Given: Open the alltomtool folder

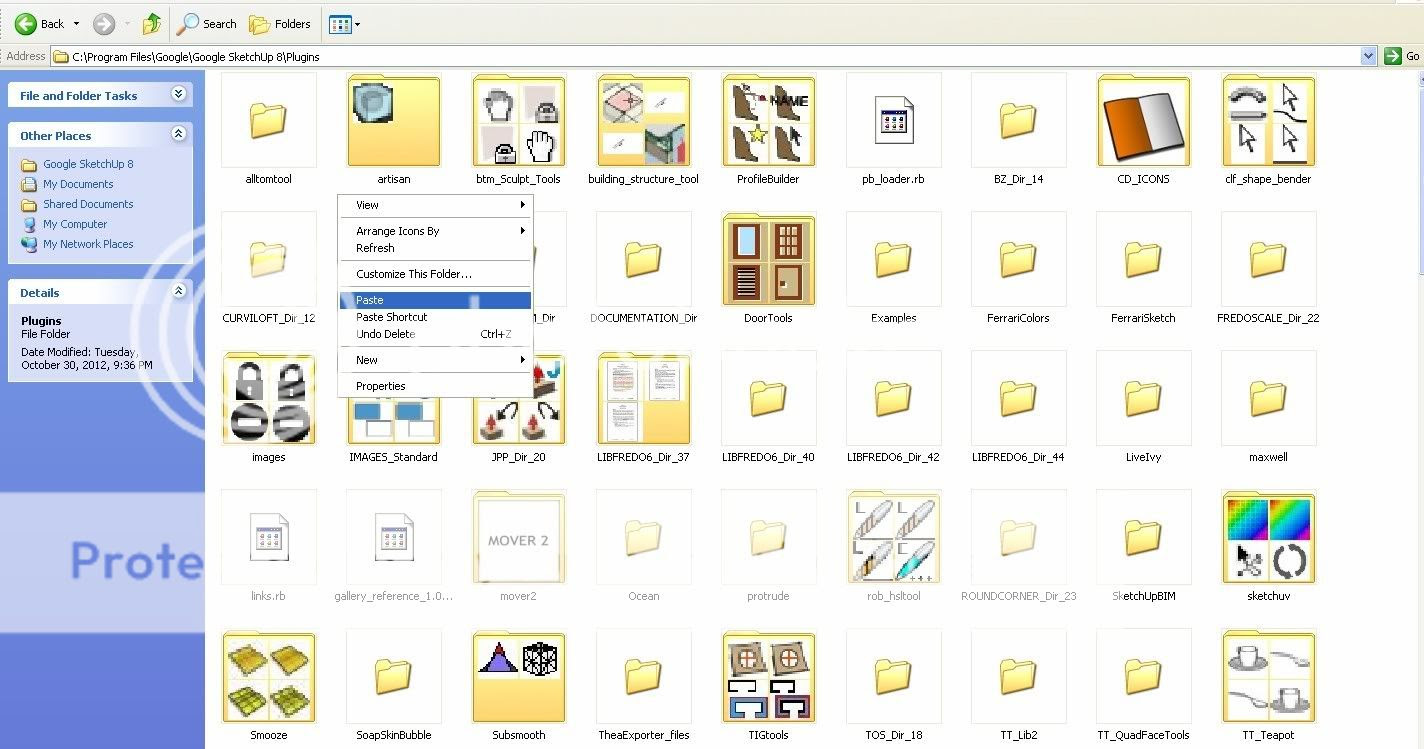Looking at the screenshot, I should coord(268,121).
